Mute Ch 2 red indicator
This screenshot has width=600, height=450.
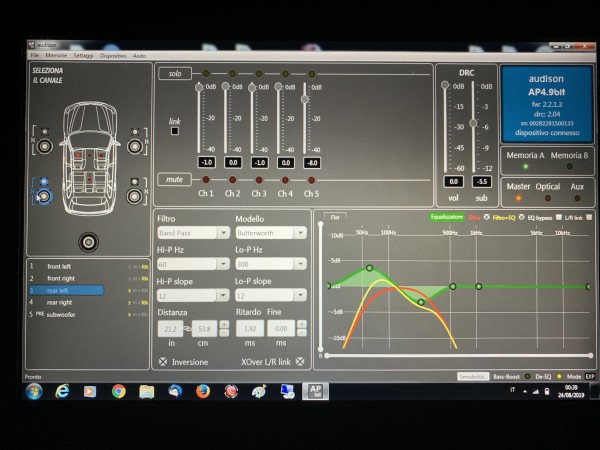point(232,180)
